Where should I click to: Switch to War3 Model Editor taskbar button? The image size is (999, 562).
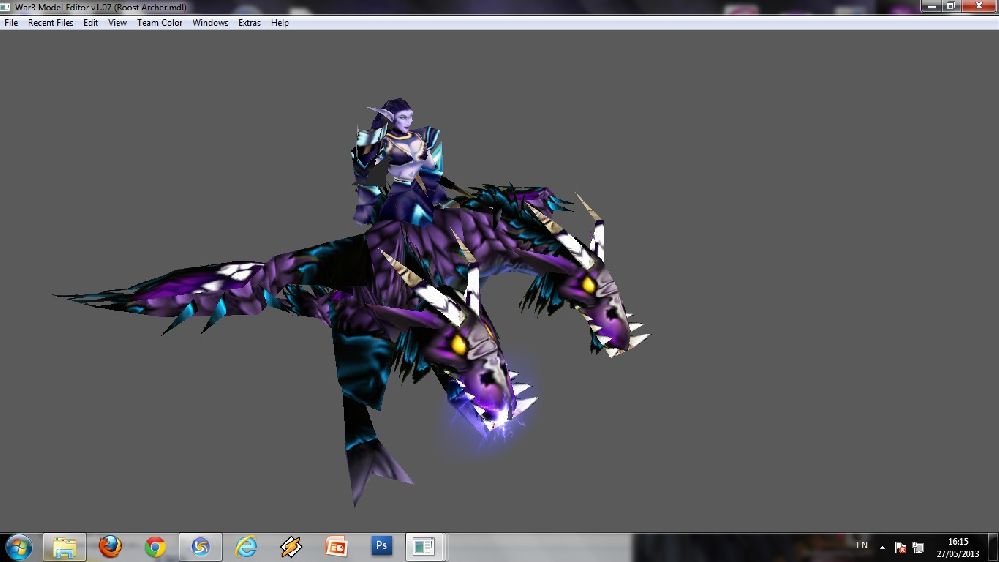pyautogui.click(x=425, y=547)
